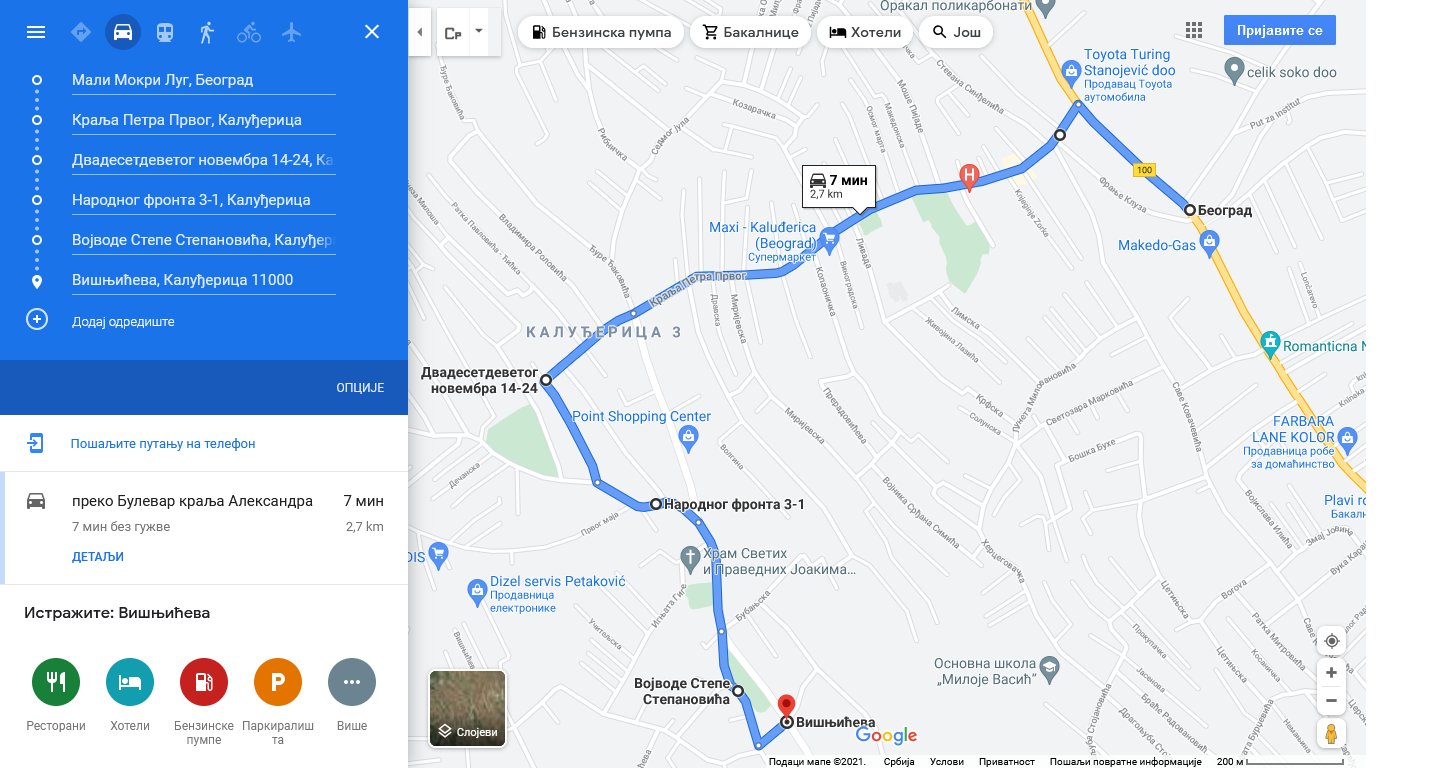Open ДЕТАЉИ route details link
The height and width of the screenshot is (768, 1450).
tap(98, 557)
